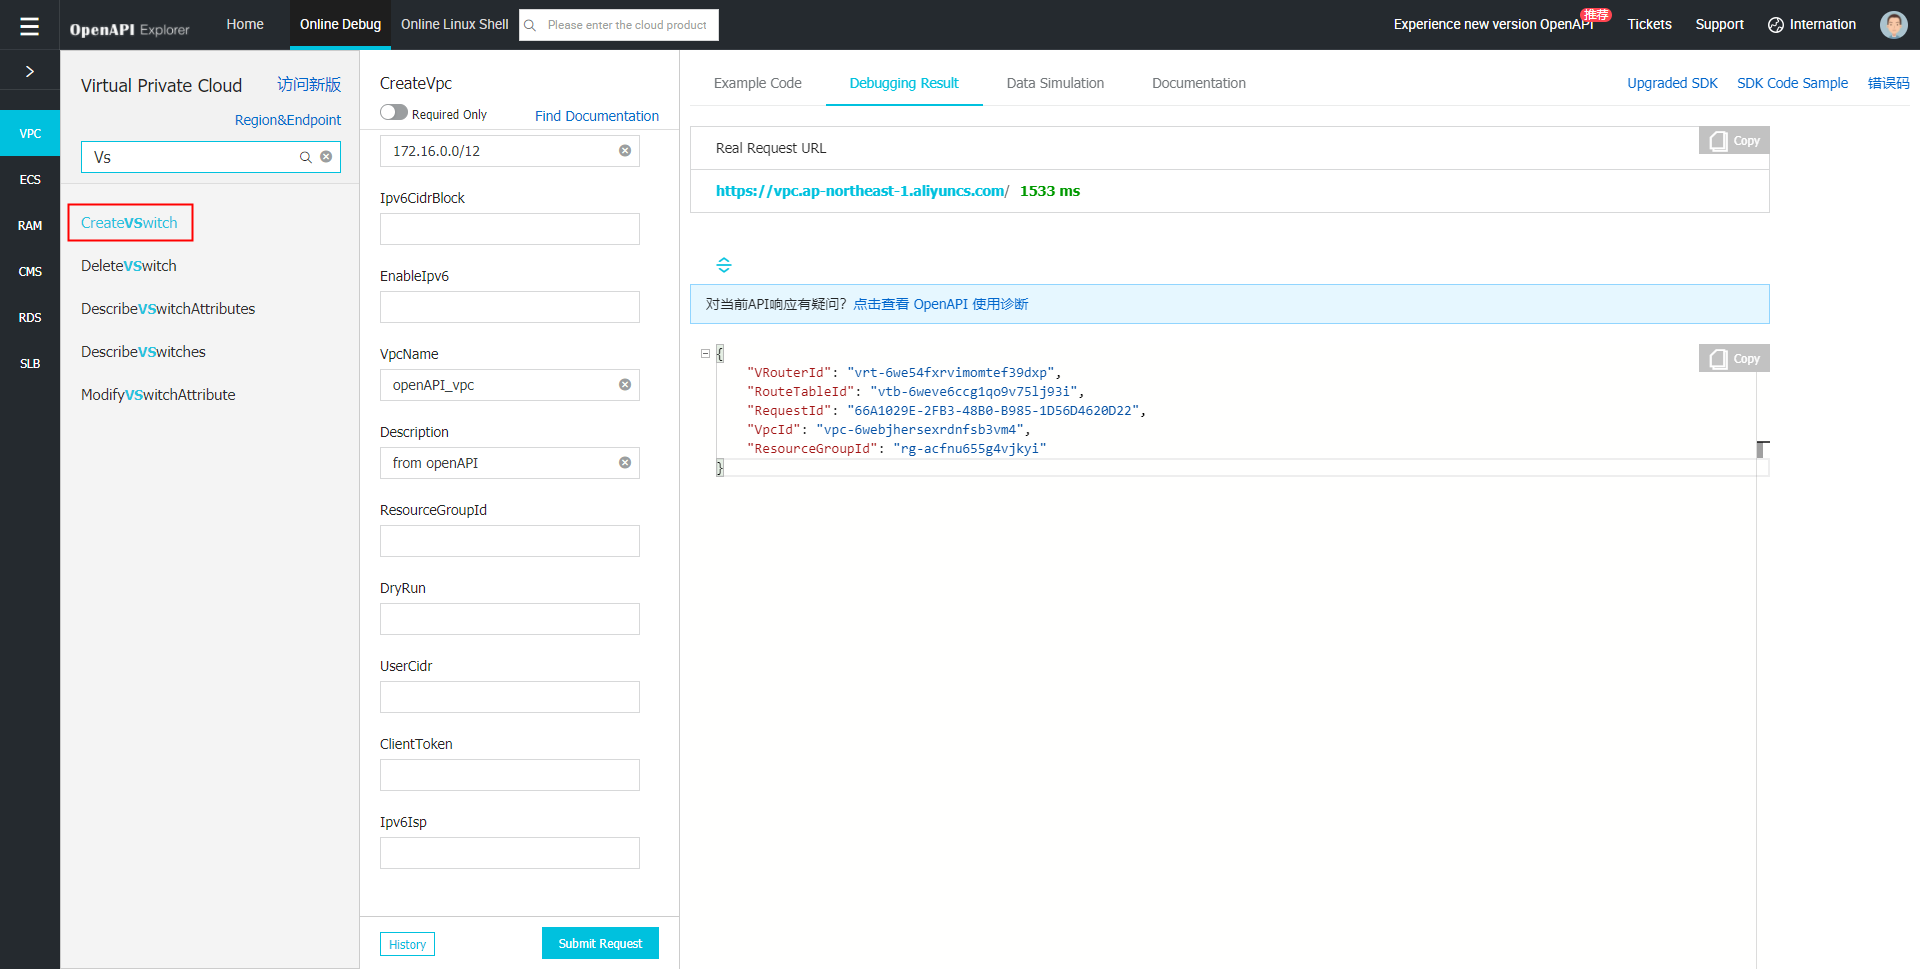This screenshot has height=969, width=1920.
Task: Open the hamburger menu icon
Action: click(x=29, y=25)
